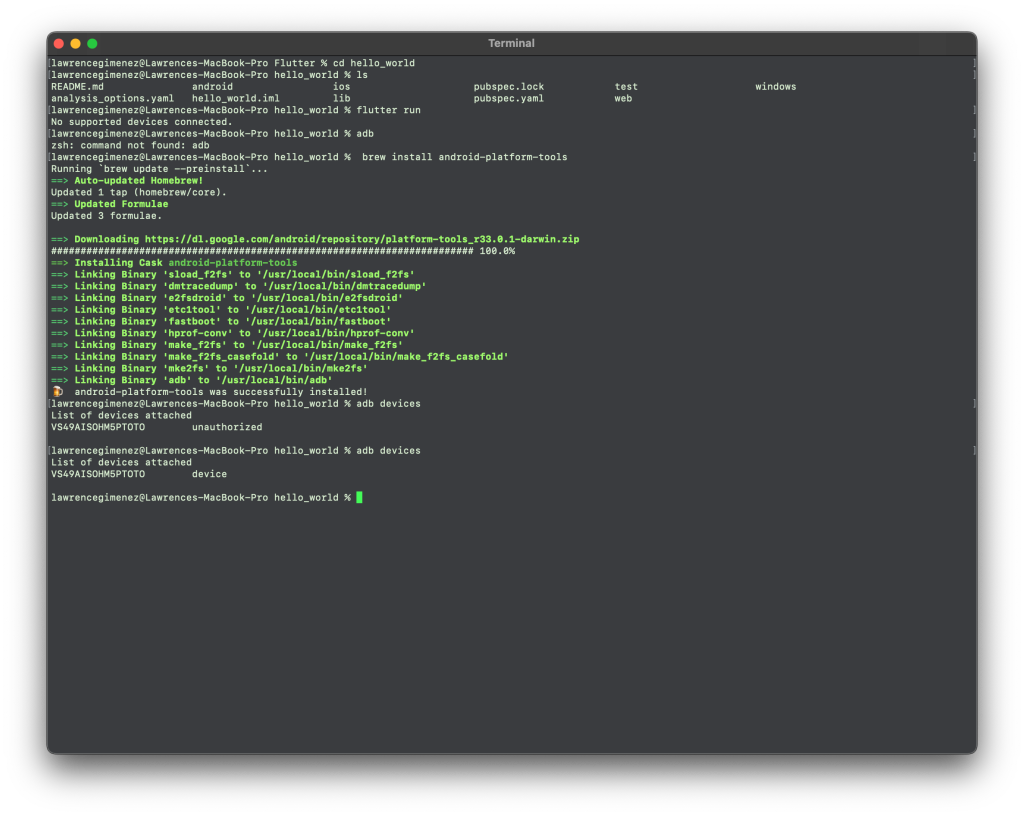1024x816 pixels.
Task: Click the platform-tools download URL
Action: tap(362, 239)
